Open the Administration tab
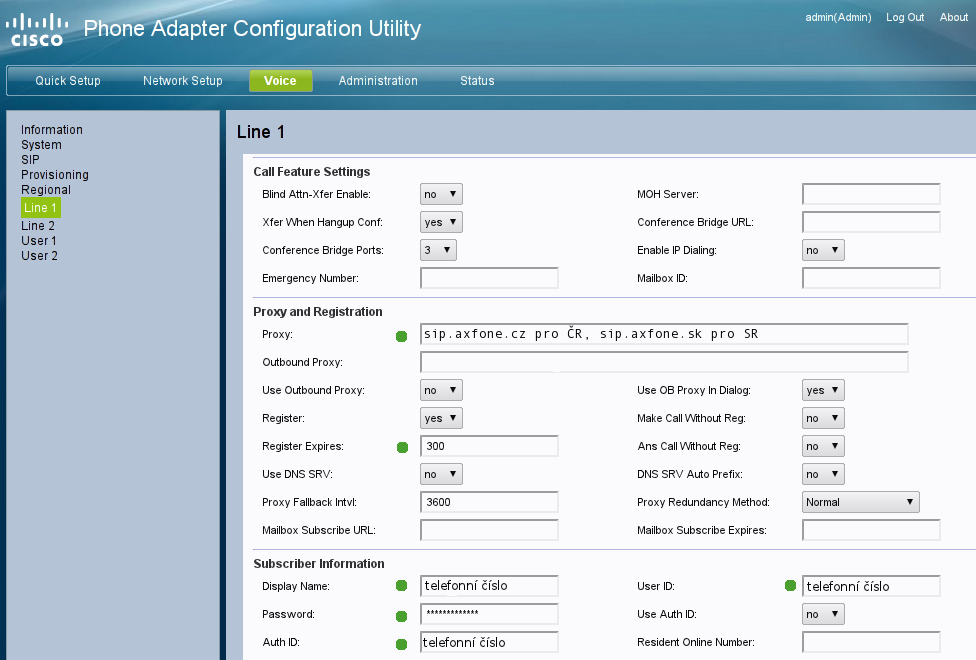Image resolution: width=976 pixels, height=660 pixels. 378,81
